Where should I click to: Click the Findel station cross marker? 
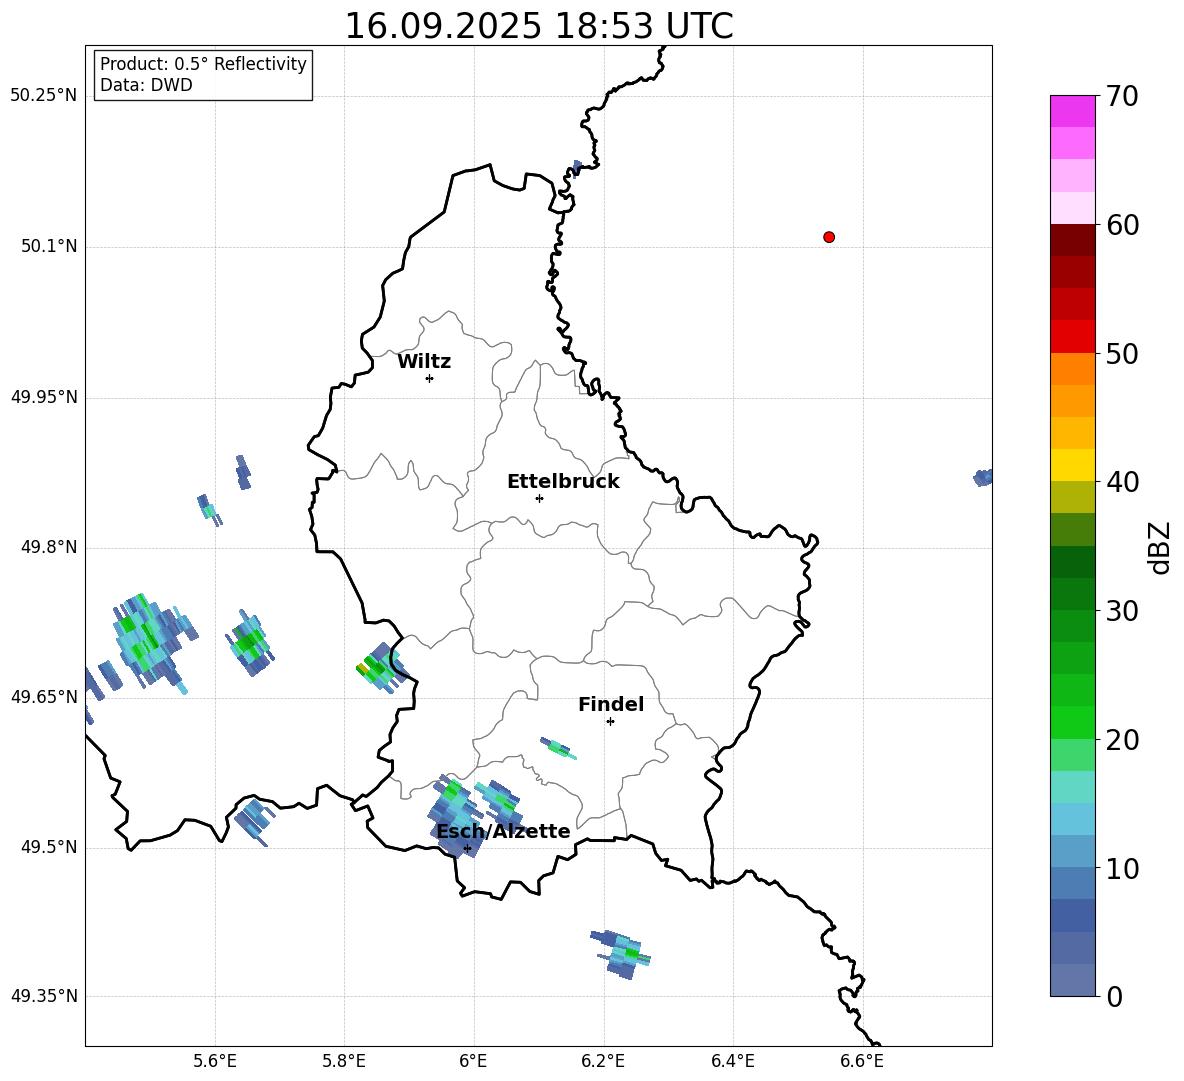click(610, 721)
